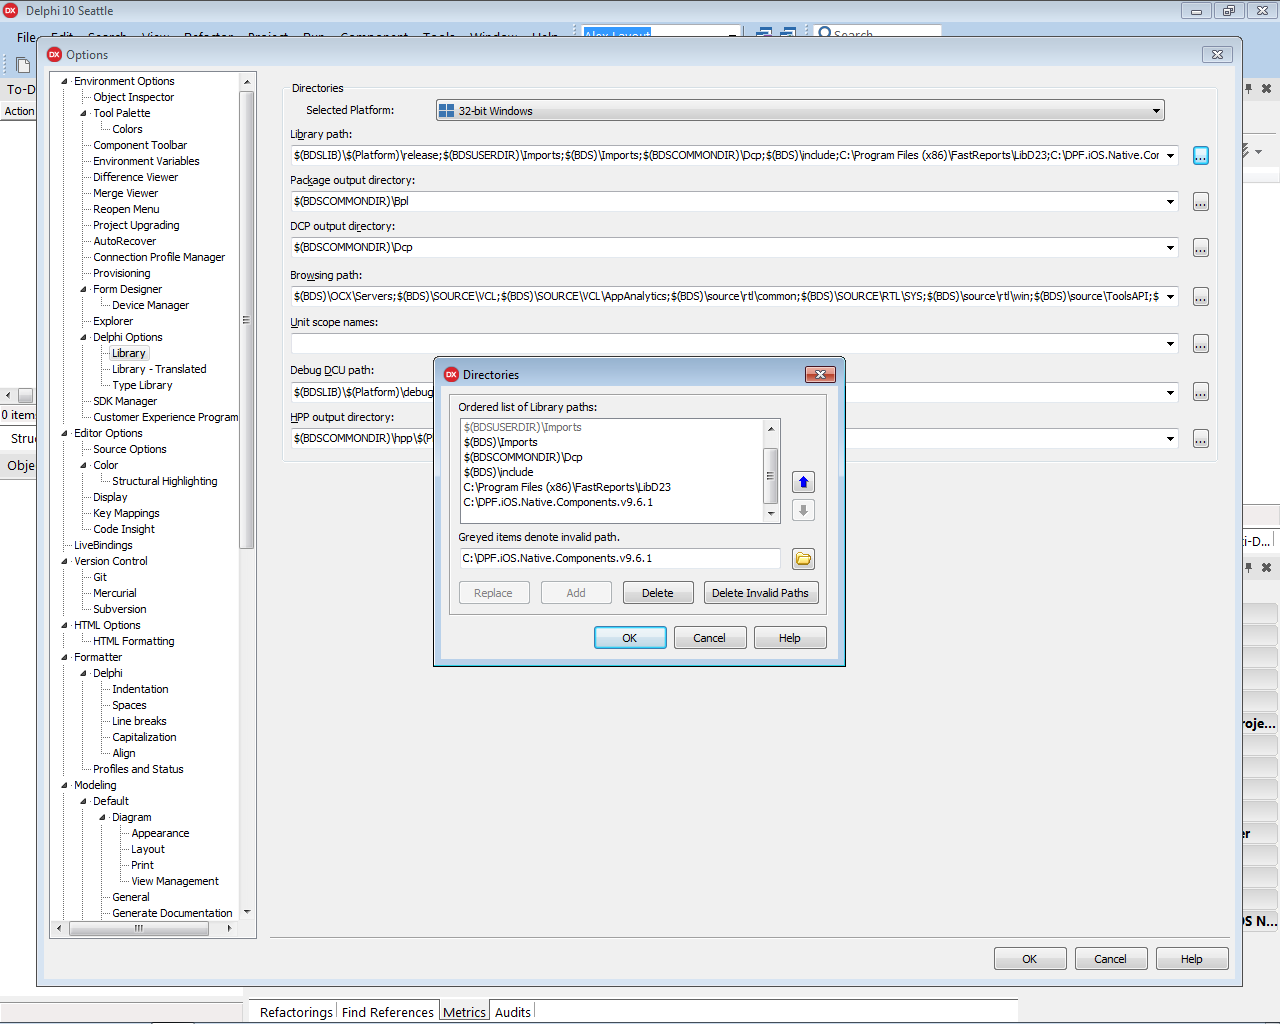Viewport: 1280px width, 1024px height.
Task: Collapse the Environment Options tree node
Action: [65, 82]
